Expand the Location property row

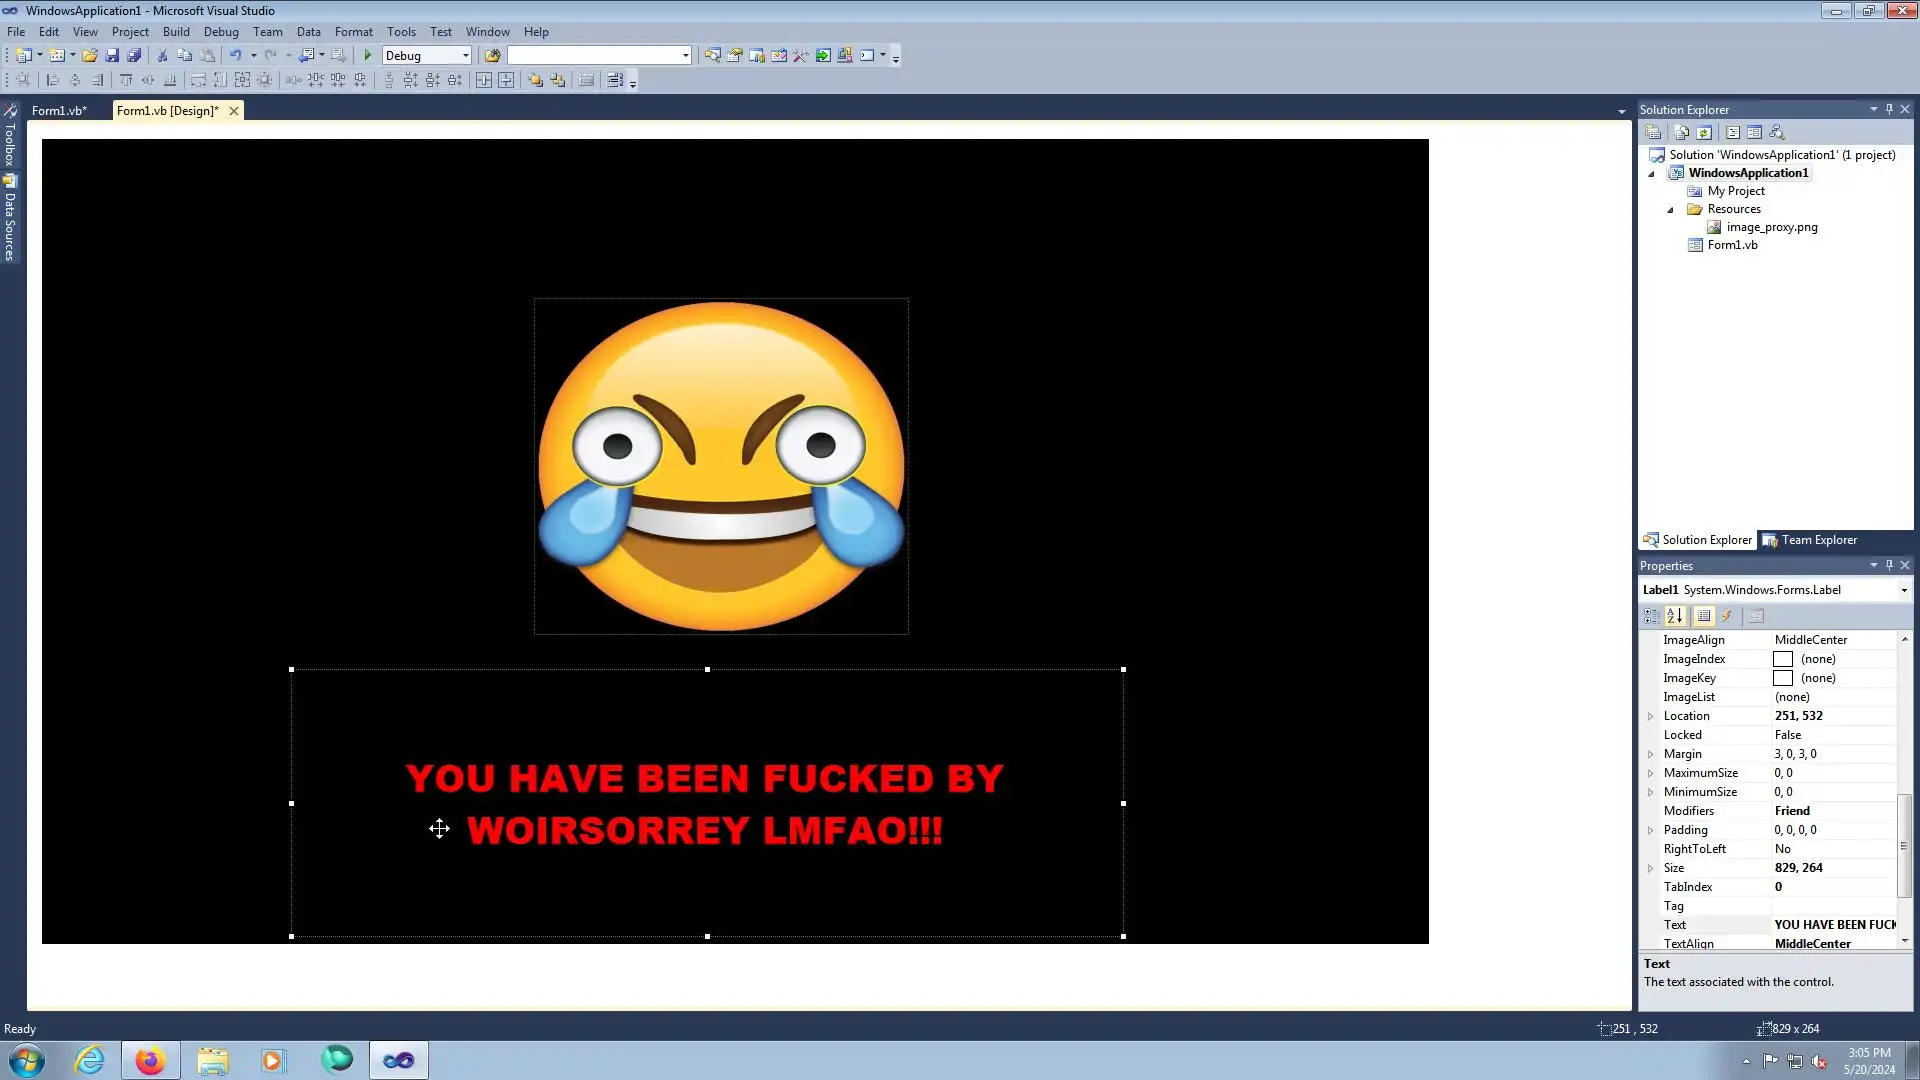pyautogui.click(x=1651, y=716)
